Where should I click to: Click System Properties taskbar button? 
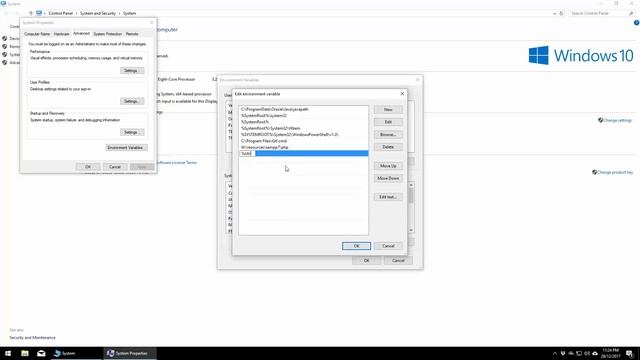pyautogui.click(x=130, y=353)
